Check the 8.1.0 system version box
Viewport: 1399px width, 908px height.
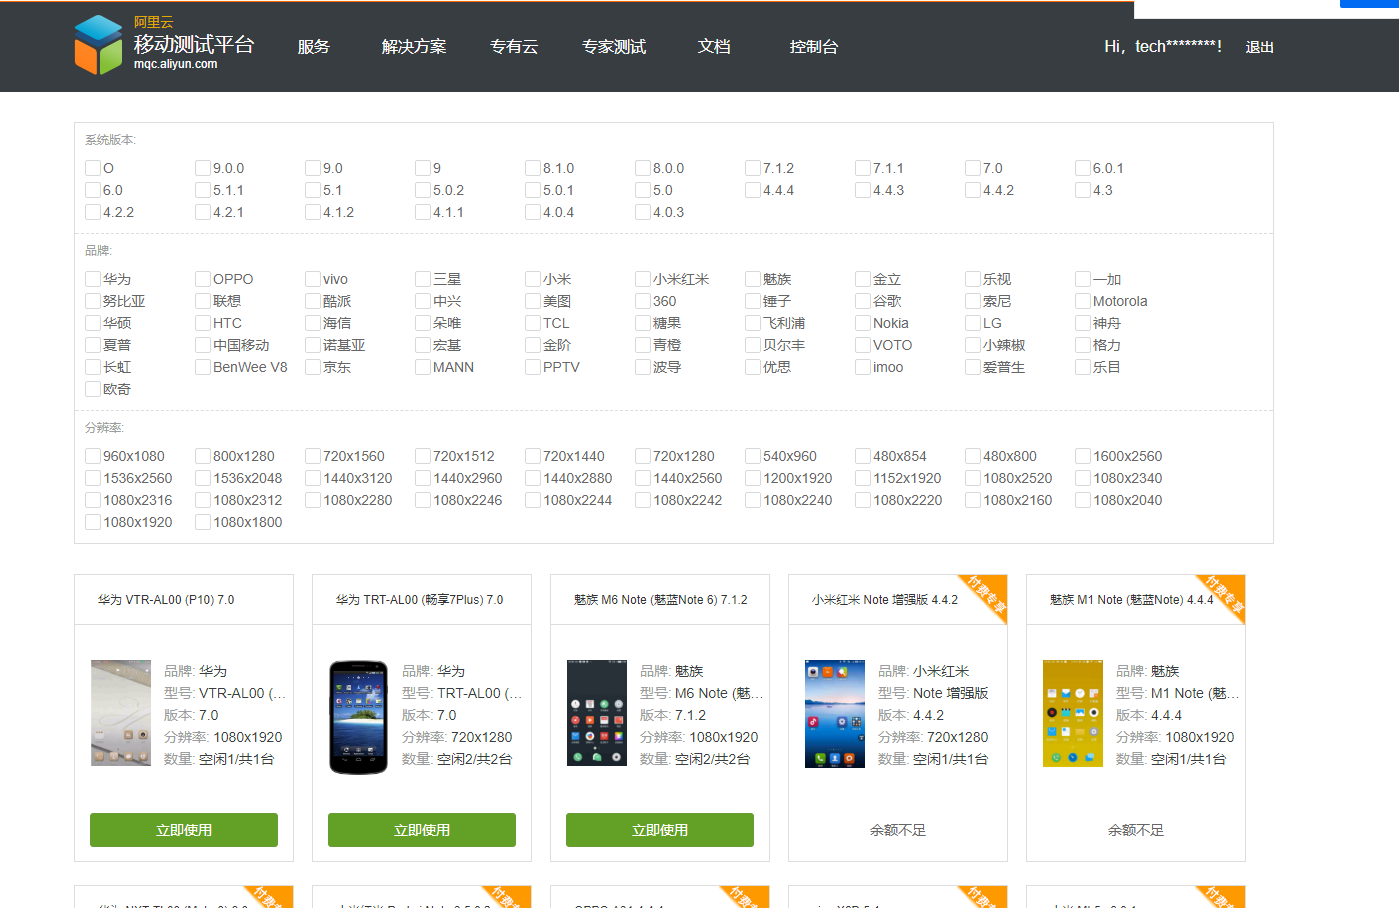tap(533, 168)
